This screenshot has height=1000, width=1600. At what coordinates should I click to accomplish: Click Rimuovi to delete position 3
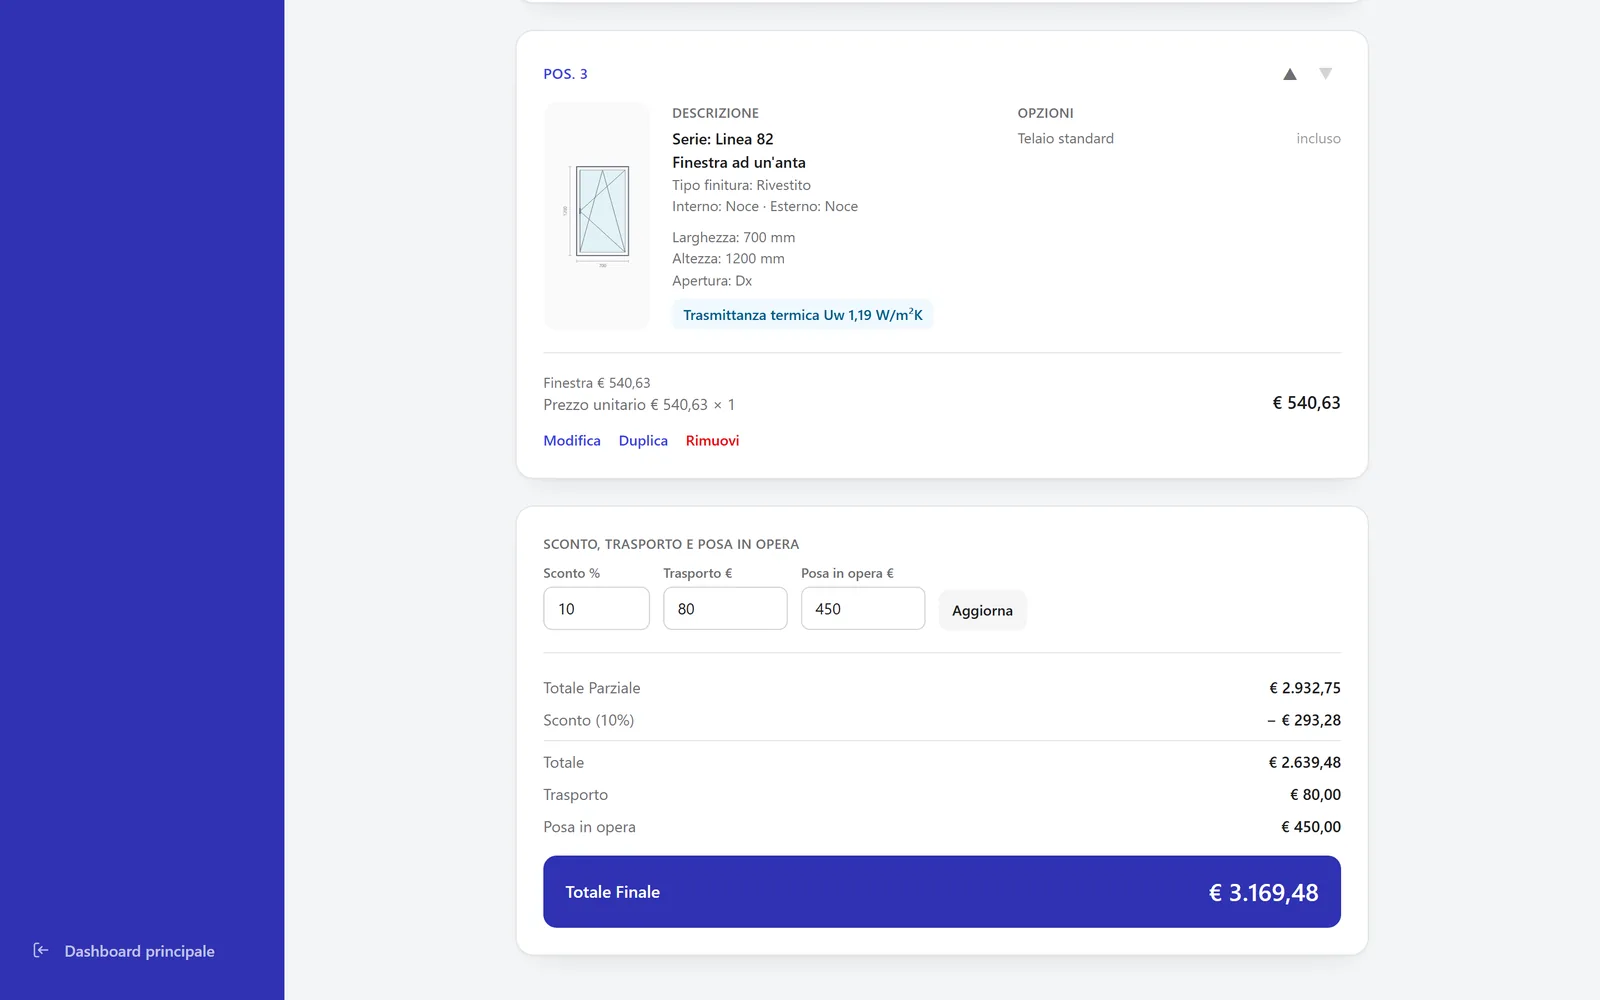click(x=712, y=441)
